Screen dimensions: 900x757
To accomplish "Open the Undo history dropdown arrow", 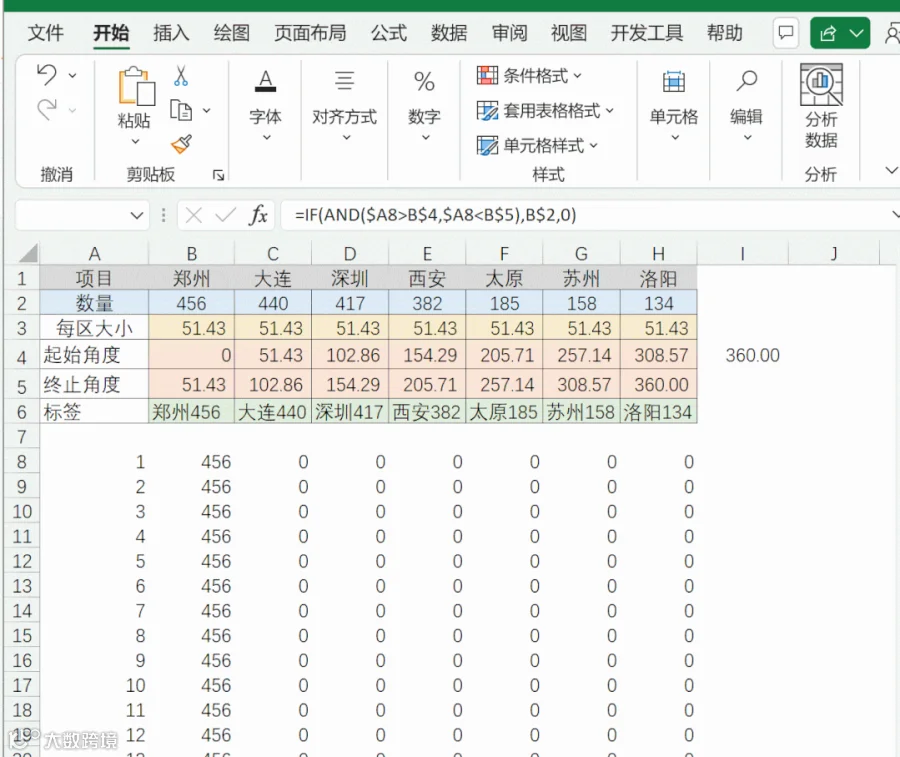I will 72,75.
